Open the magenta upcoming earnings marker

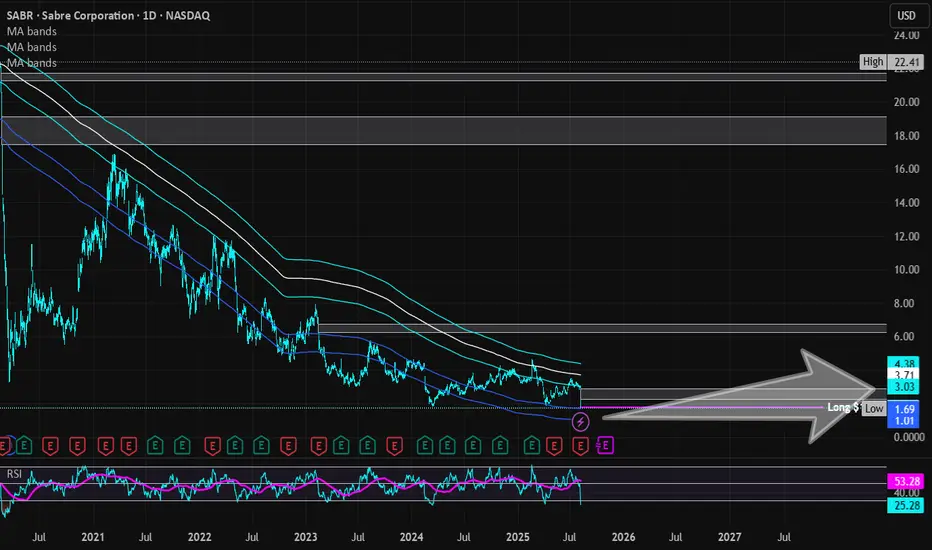605,445
